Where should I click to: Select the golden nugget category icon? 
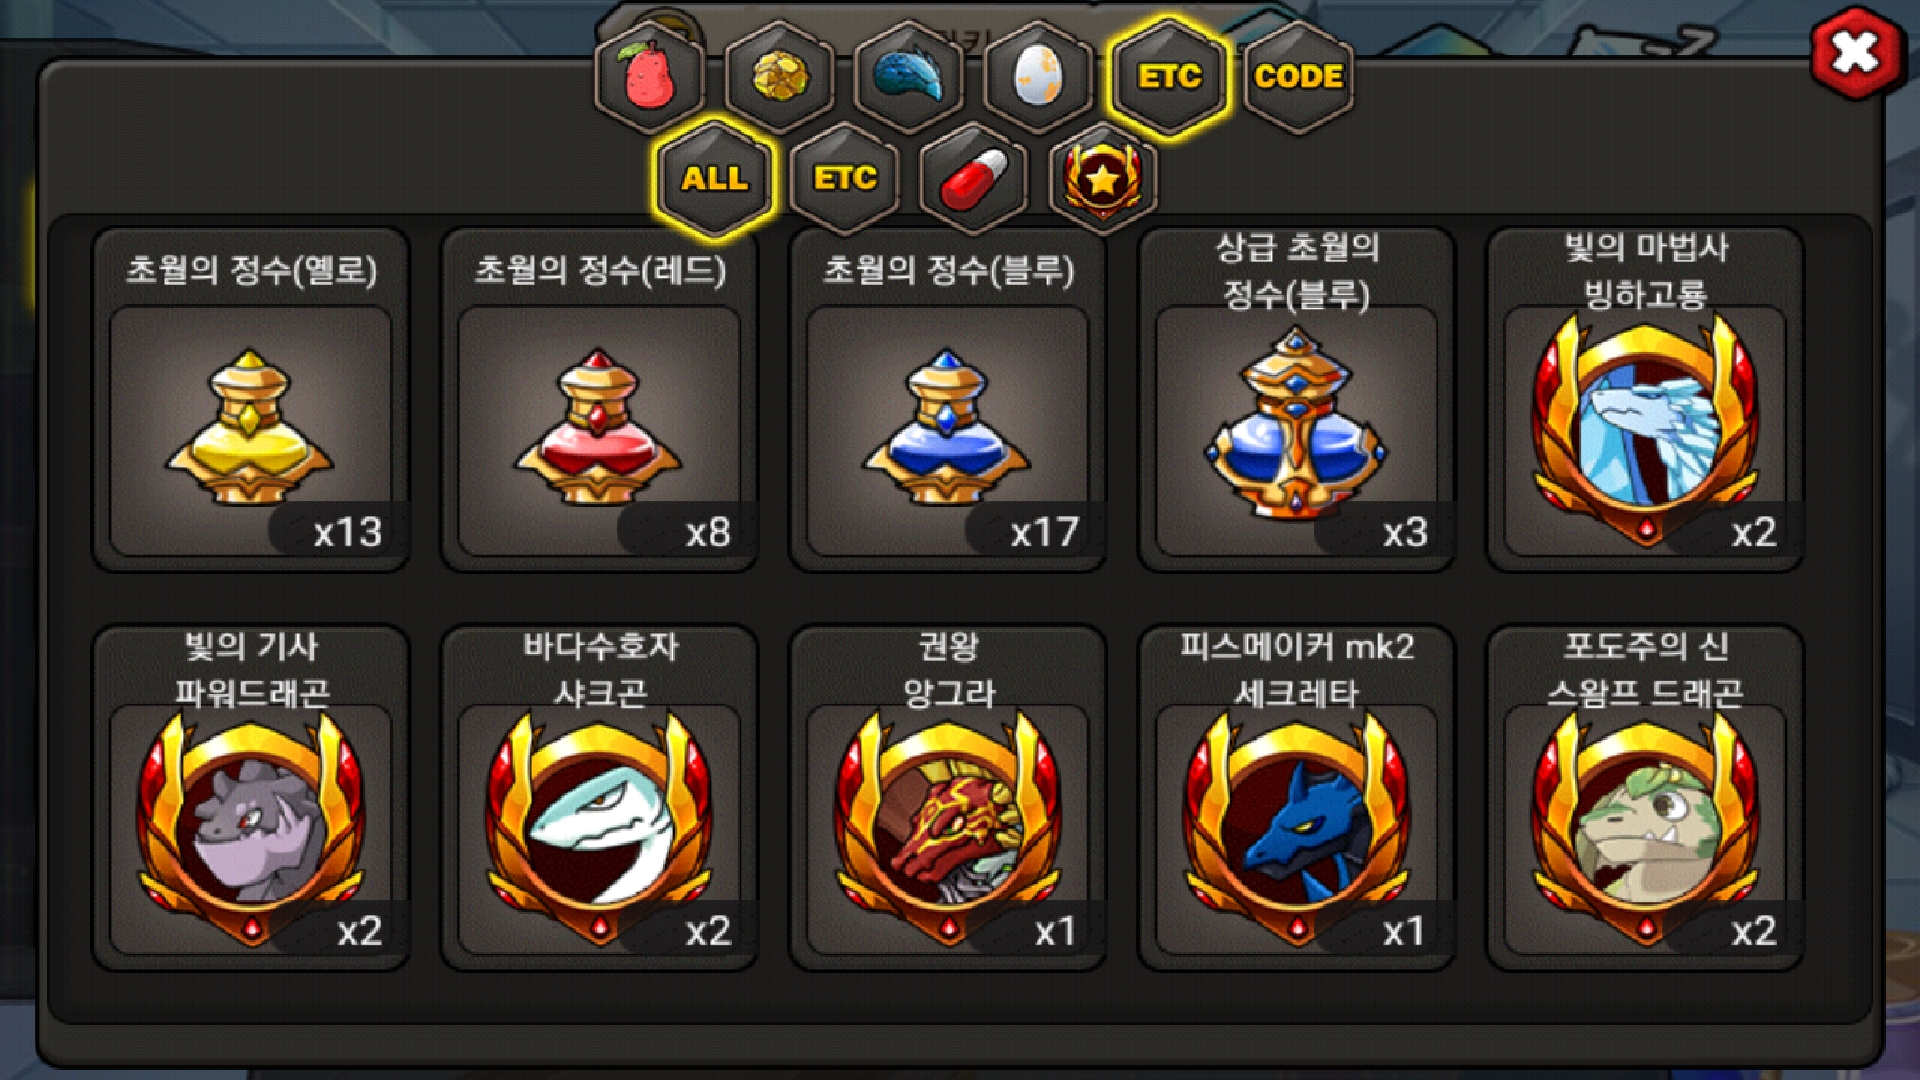780,76
